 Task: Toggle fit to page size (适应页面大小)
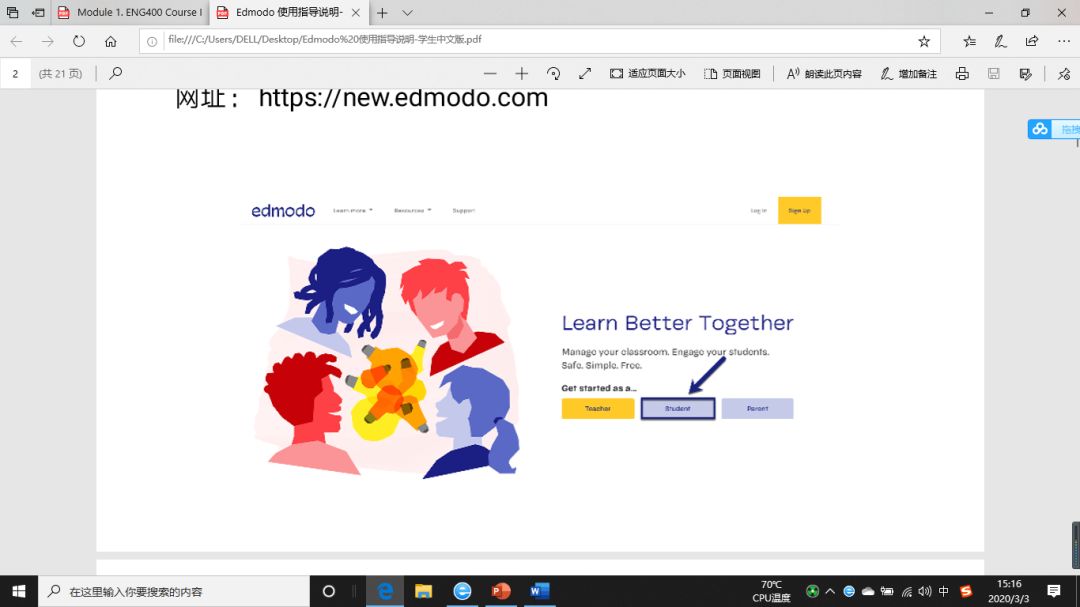point(647,74)
